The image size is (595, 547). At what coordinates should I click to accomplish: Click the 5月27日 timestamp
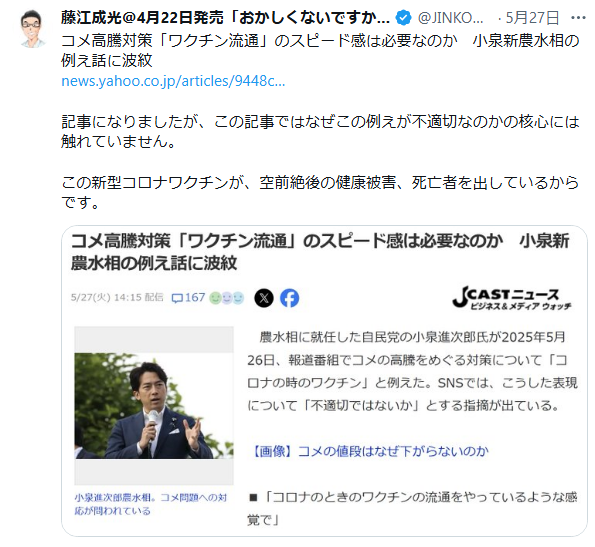(x=532, y=18)
